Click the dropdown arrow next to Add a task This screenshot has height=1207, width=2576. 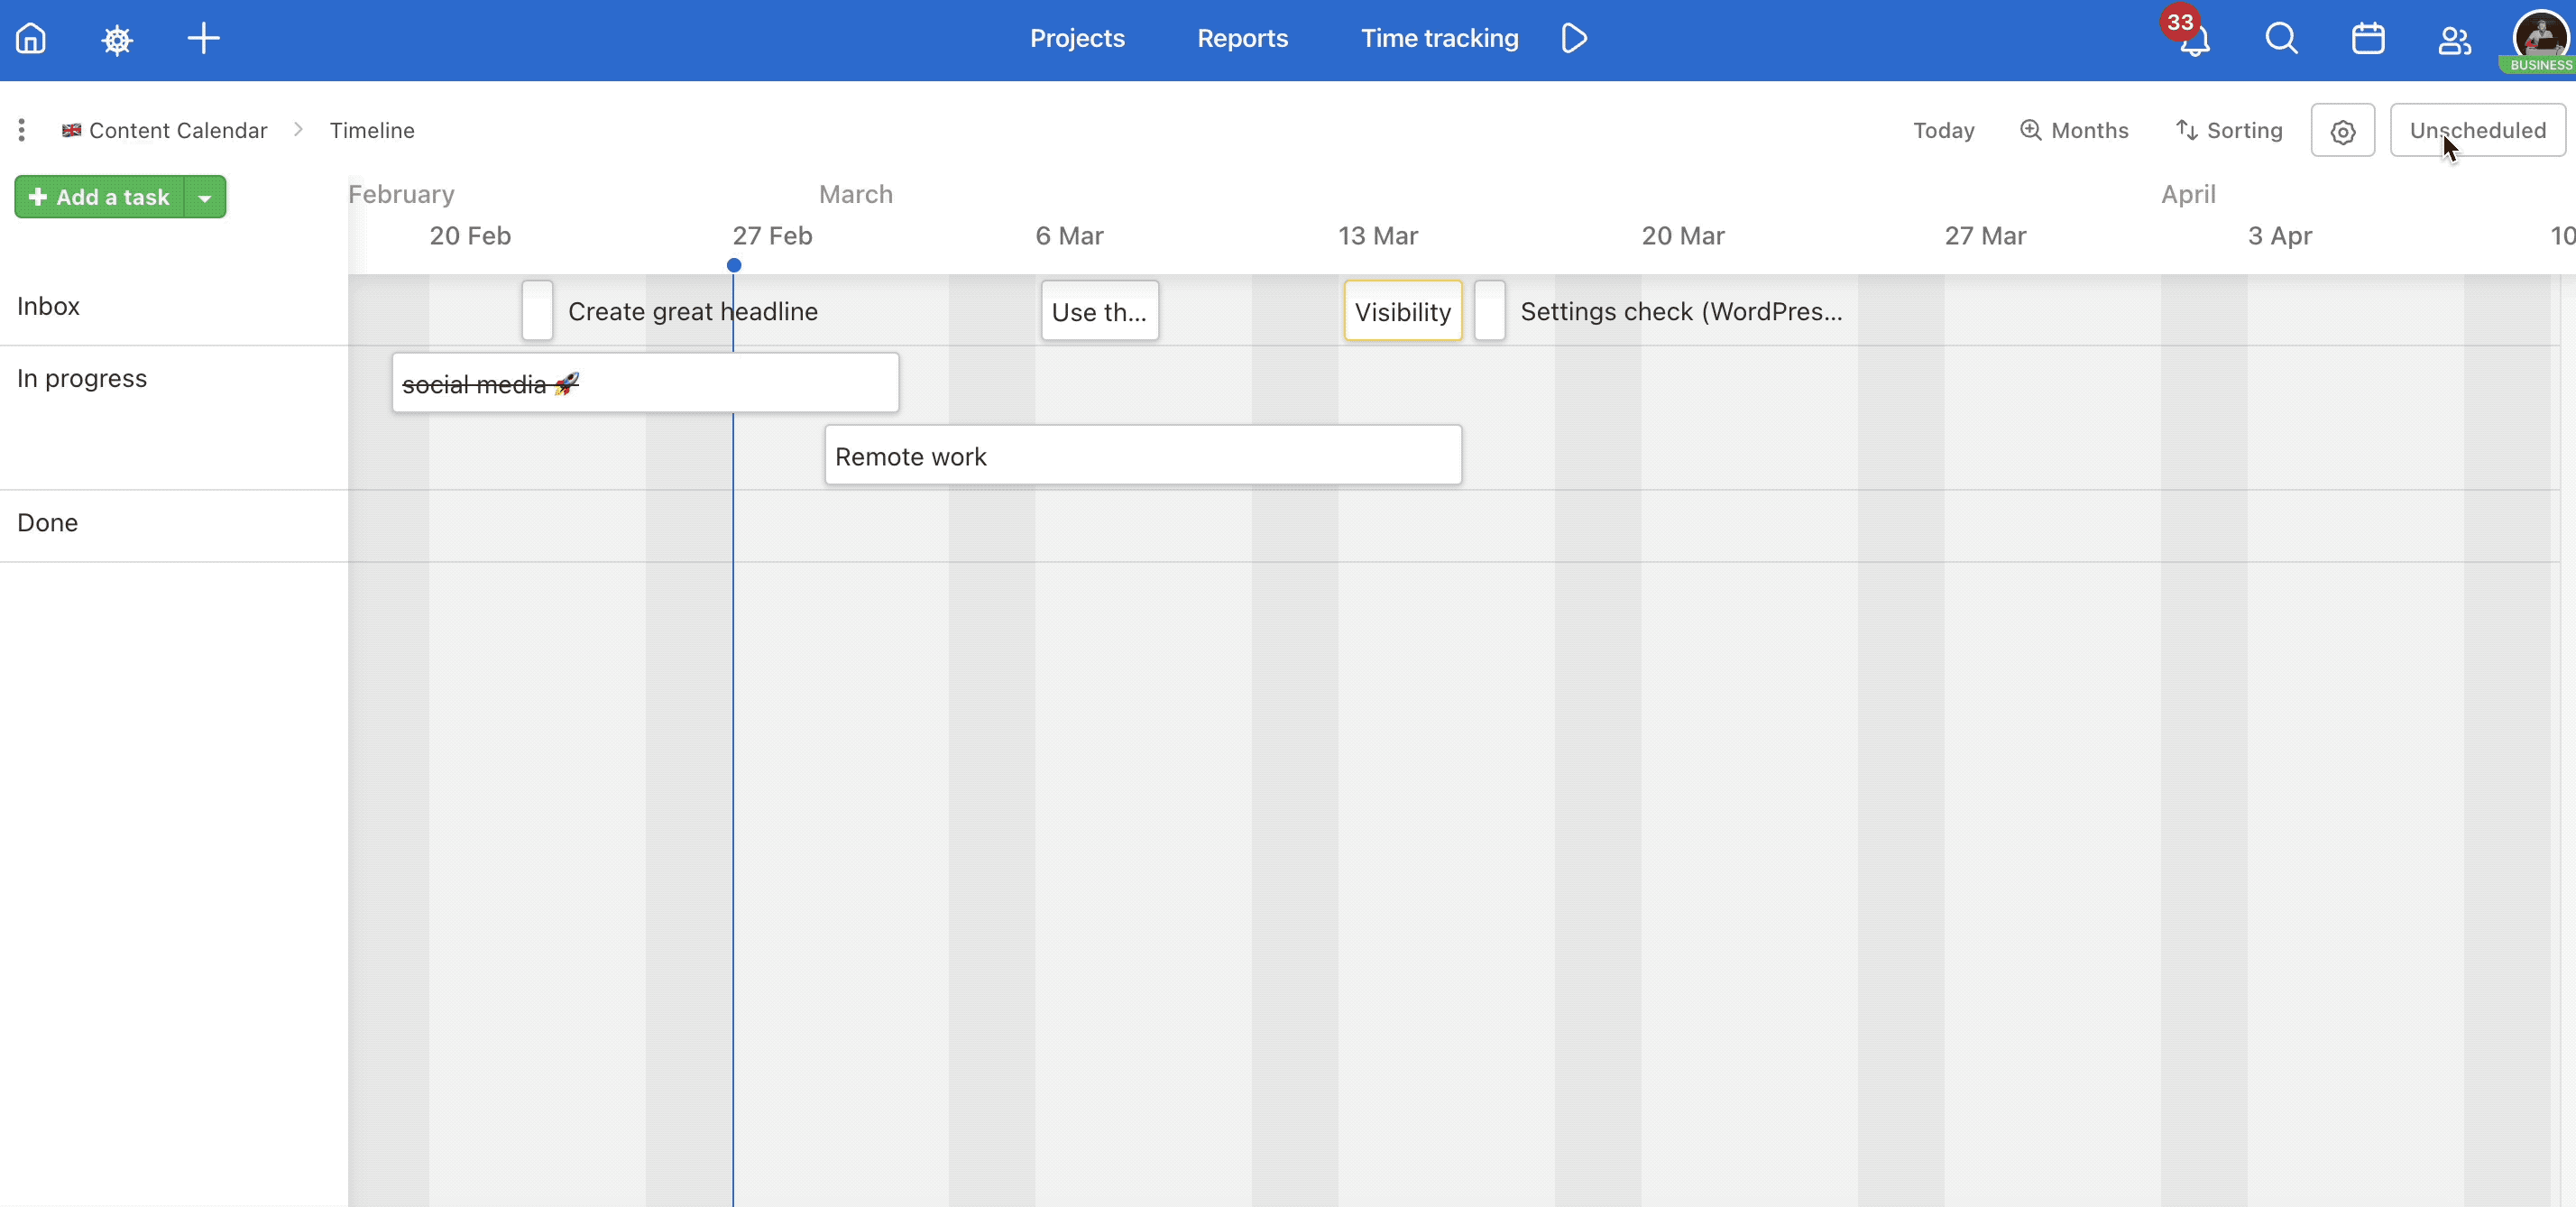pos(206,197)
